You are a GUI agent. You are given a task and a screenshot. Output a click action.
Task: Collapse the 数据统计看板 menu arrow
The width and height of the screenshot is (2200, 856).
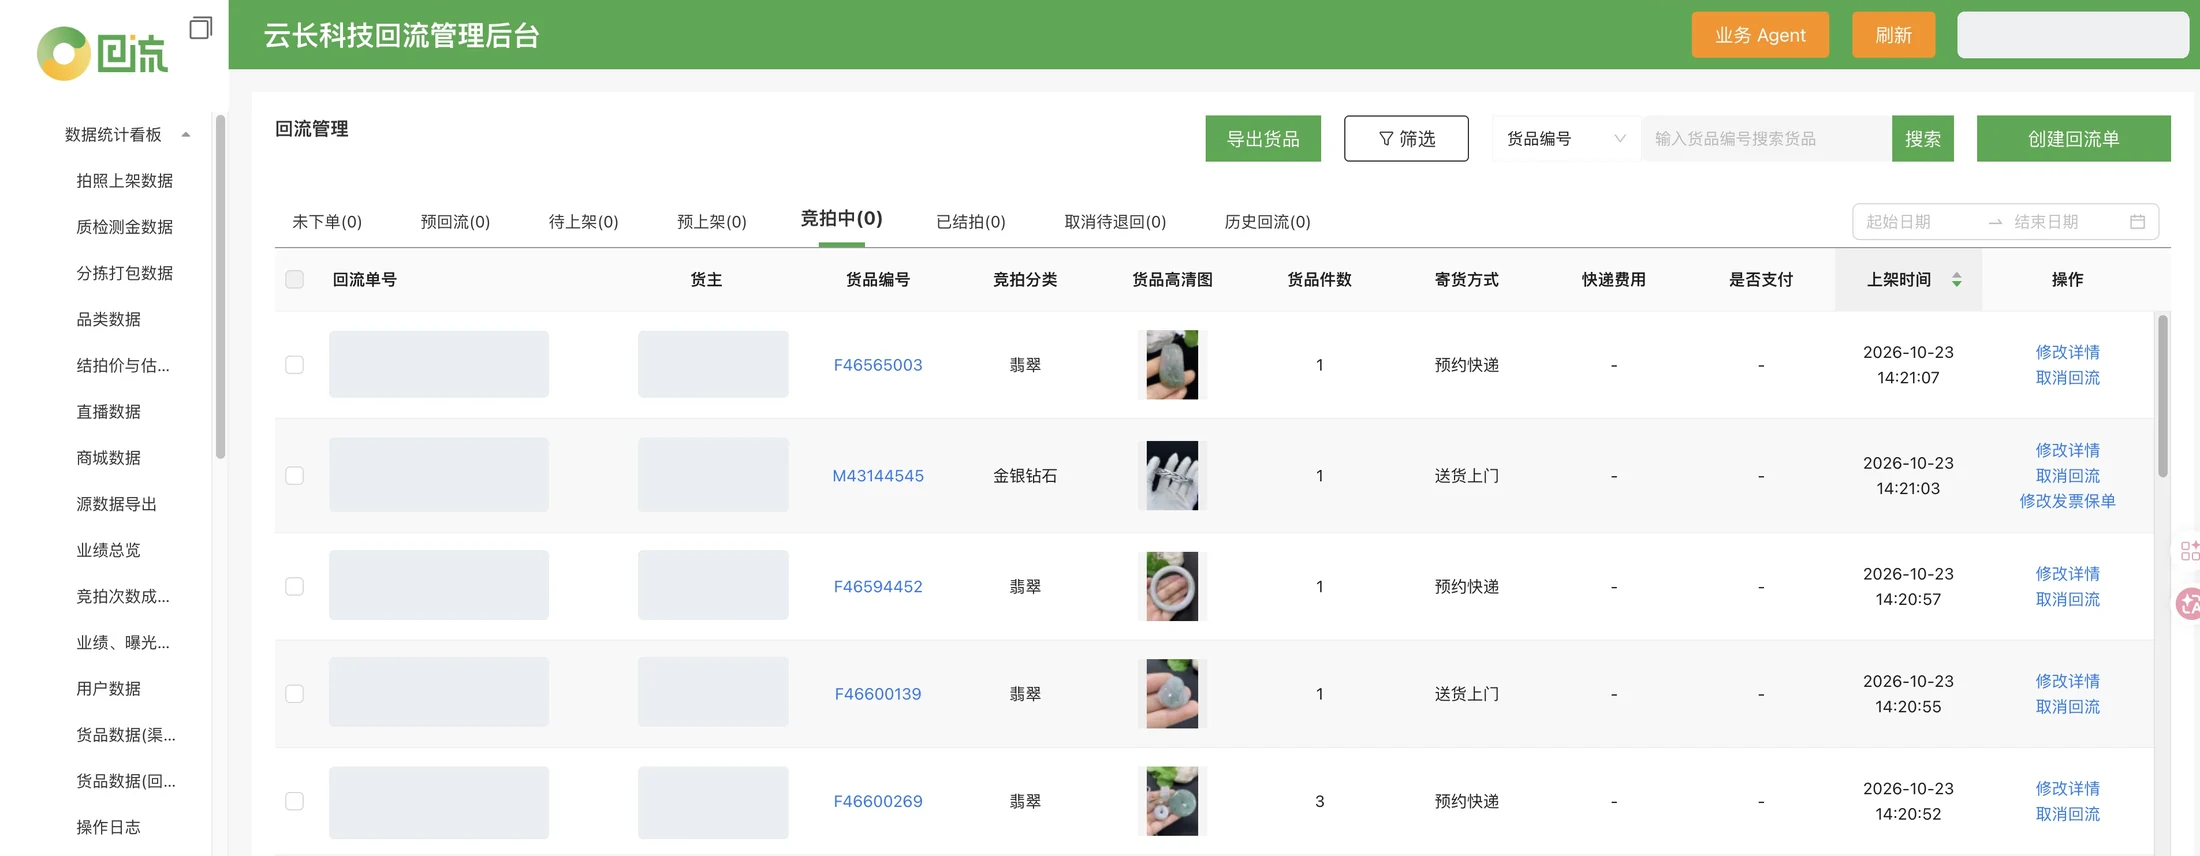click(x=186, y=135)
